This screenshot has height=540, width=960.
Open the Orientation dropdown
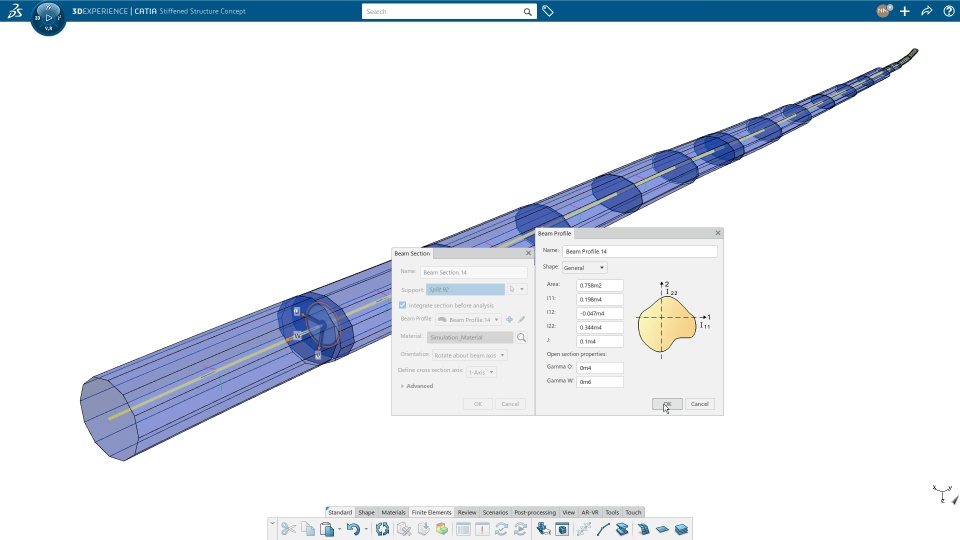point(470,355)
